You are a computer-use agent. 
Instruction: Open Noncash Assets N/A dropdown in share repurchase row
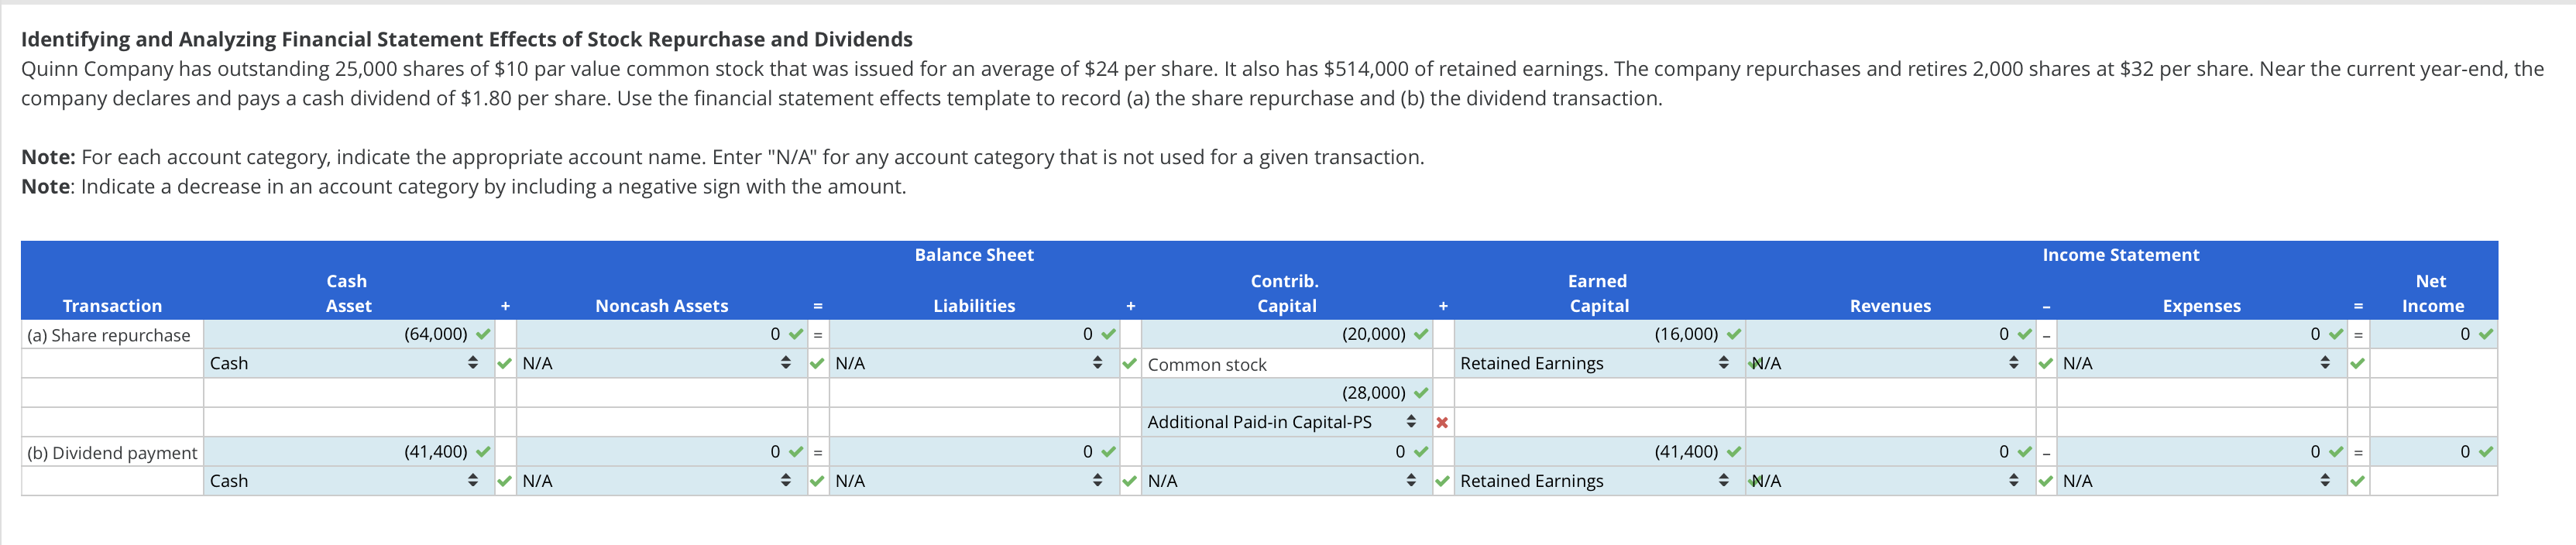[x=661, y=364]
